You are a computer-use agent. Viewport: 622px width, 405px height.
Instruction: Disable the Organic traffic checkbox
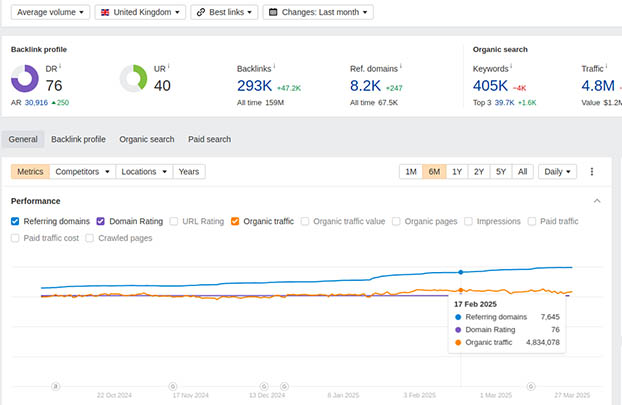click(235, 221)
